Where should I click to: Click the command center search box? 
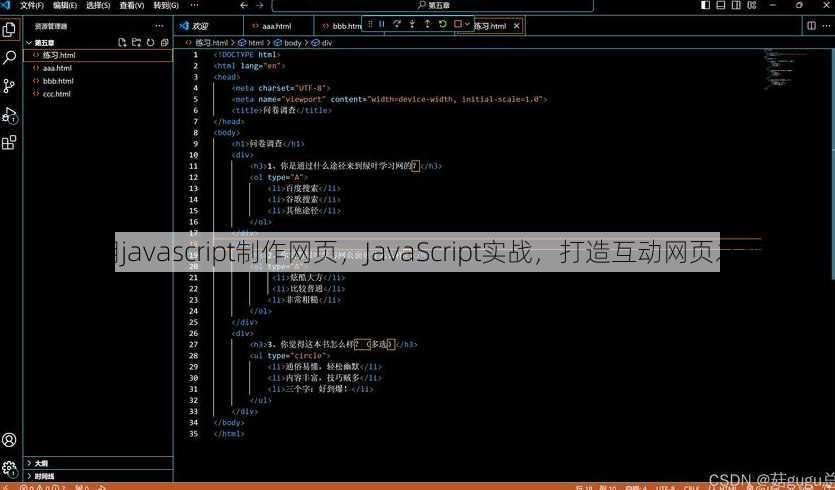[x=432, y=5]
